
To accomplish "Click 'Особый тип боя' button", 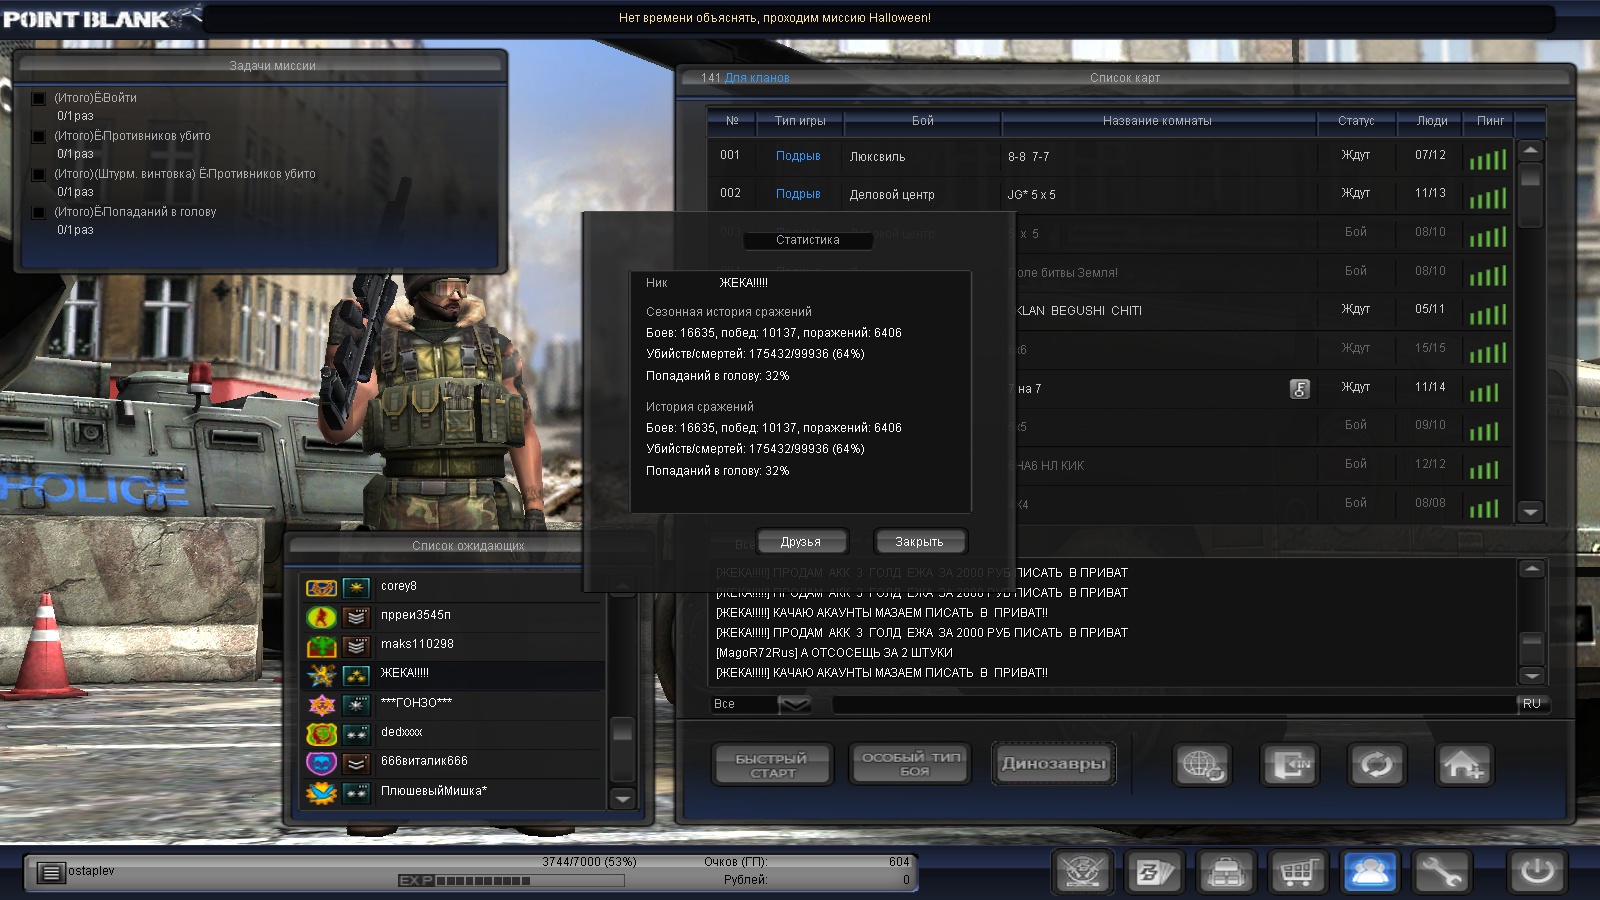I will pos(910,765).
